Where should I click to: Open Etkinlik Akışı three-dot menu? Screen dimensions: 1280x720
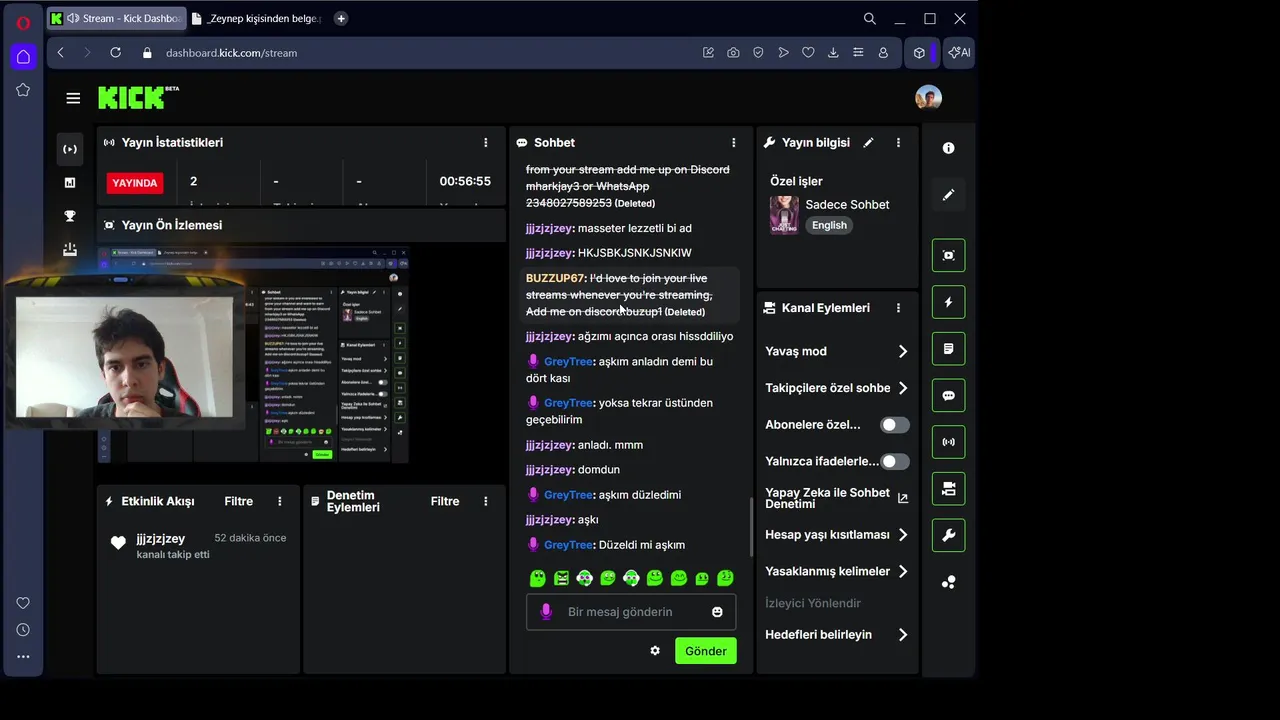[280, 501]
